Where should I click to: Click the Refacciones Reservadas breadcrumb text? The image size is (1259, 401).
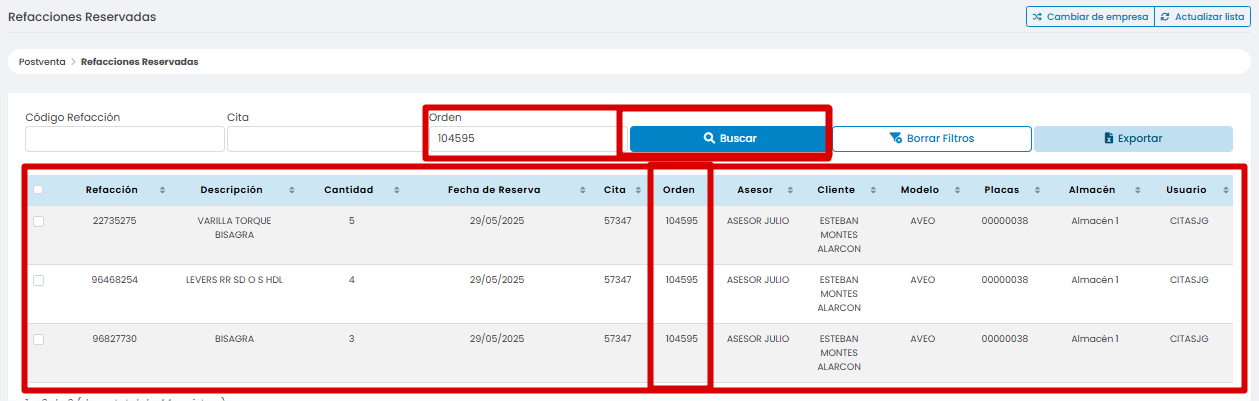click(139, 62)
